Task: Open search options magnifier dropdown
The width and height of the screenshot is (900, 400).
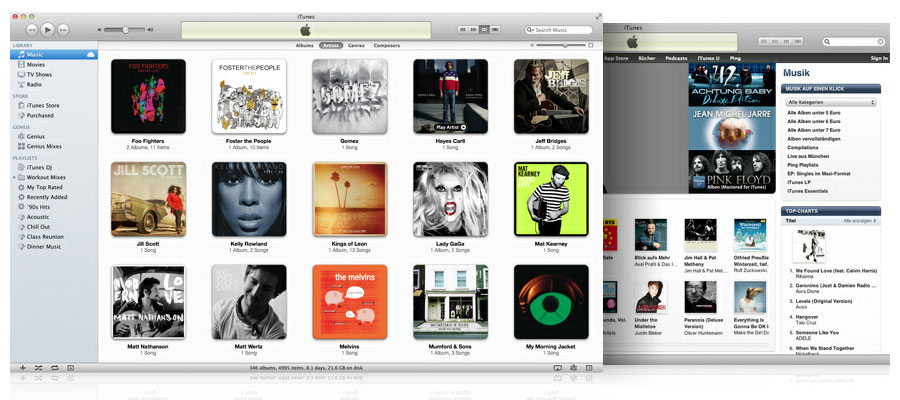Action: click(530, 29)
